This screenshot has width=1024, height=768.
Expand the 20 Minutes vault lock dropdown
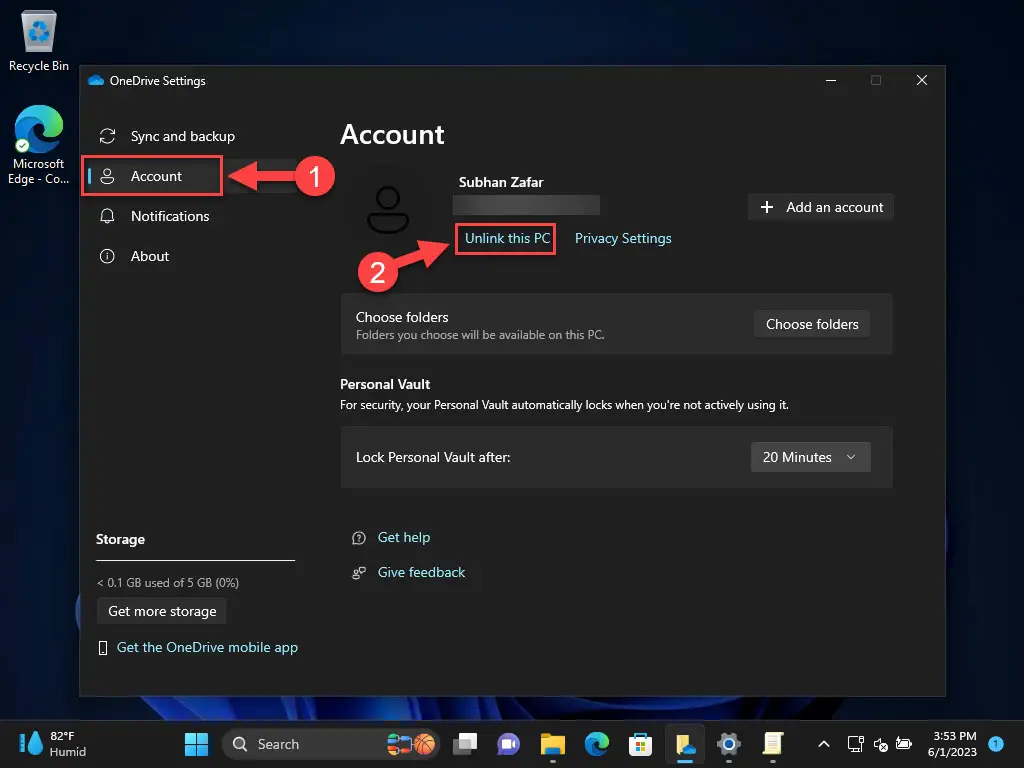click(810, 457)
